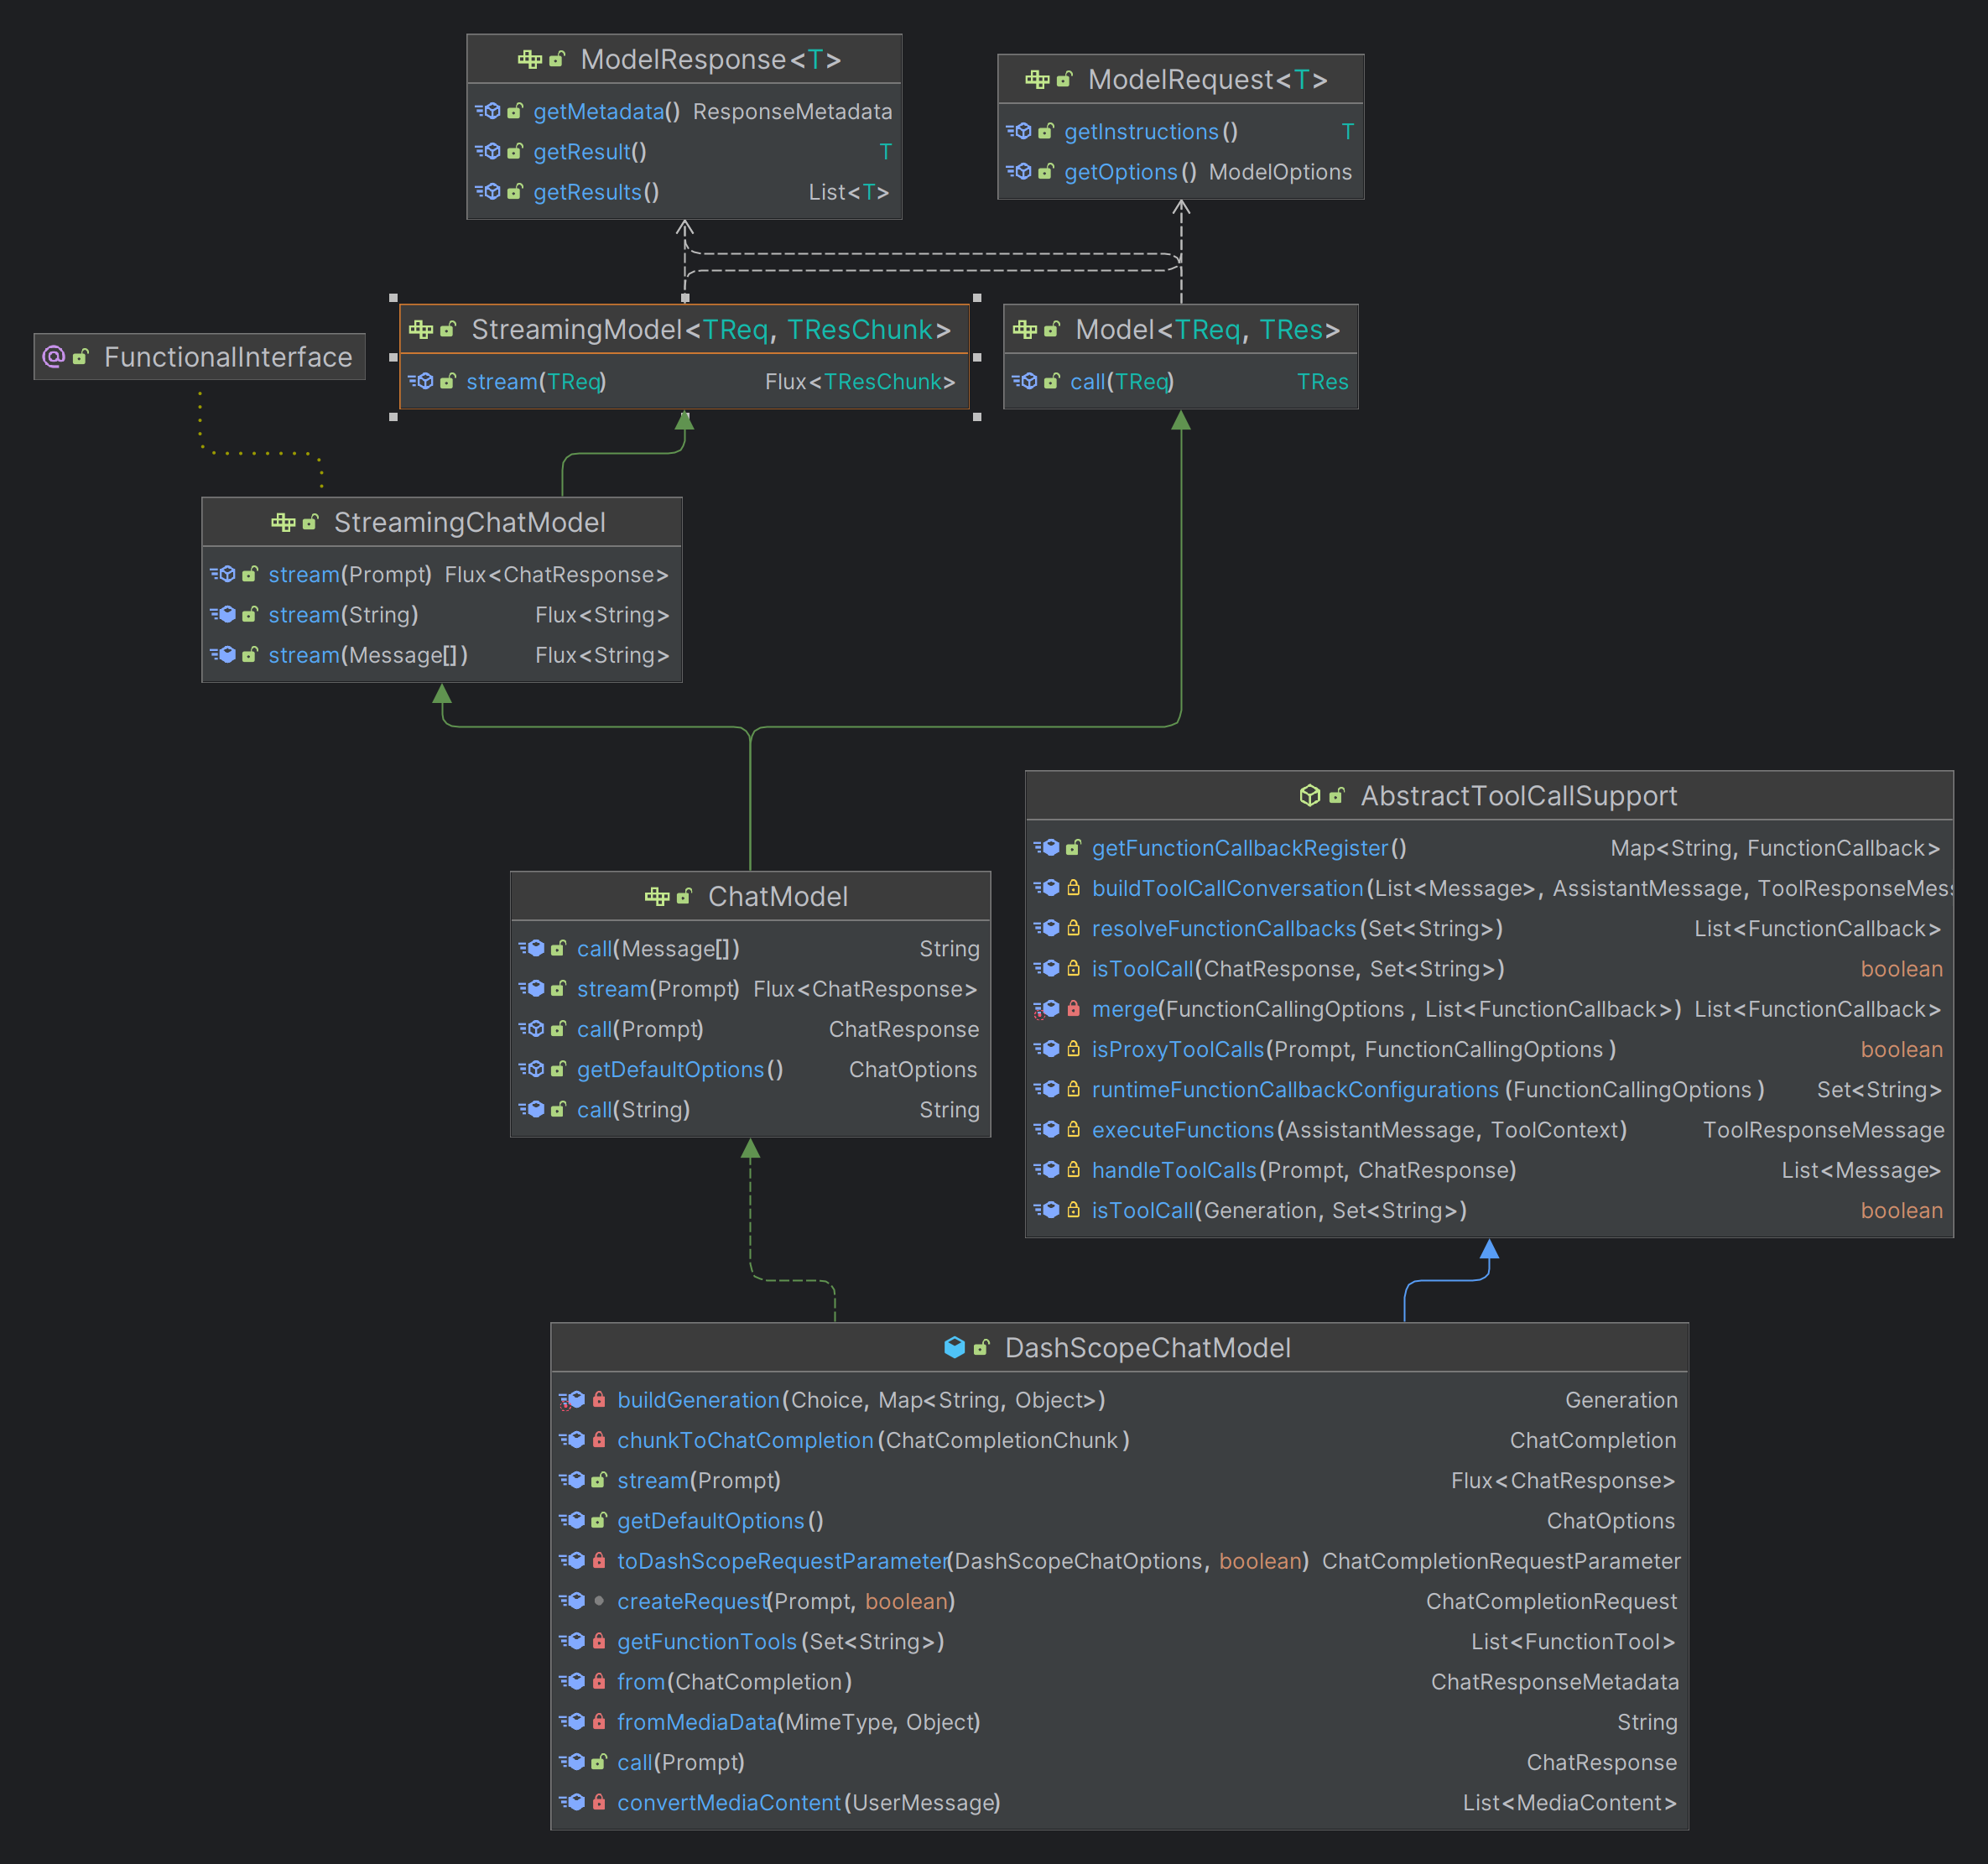
Task: Click stream(Prompt) method in ChatModel
Action: point(658,989)
